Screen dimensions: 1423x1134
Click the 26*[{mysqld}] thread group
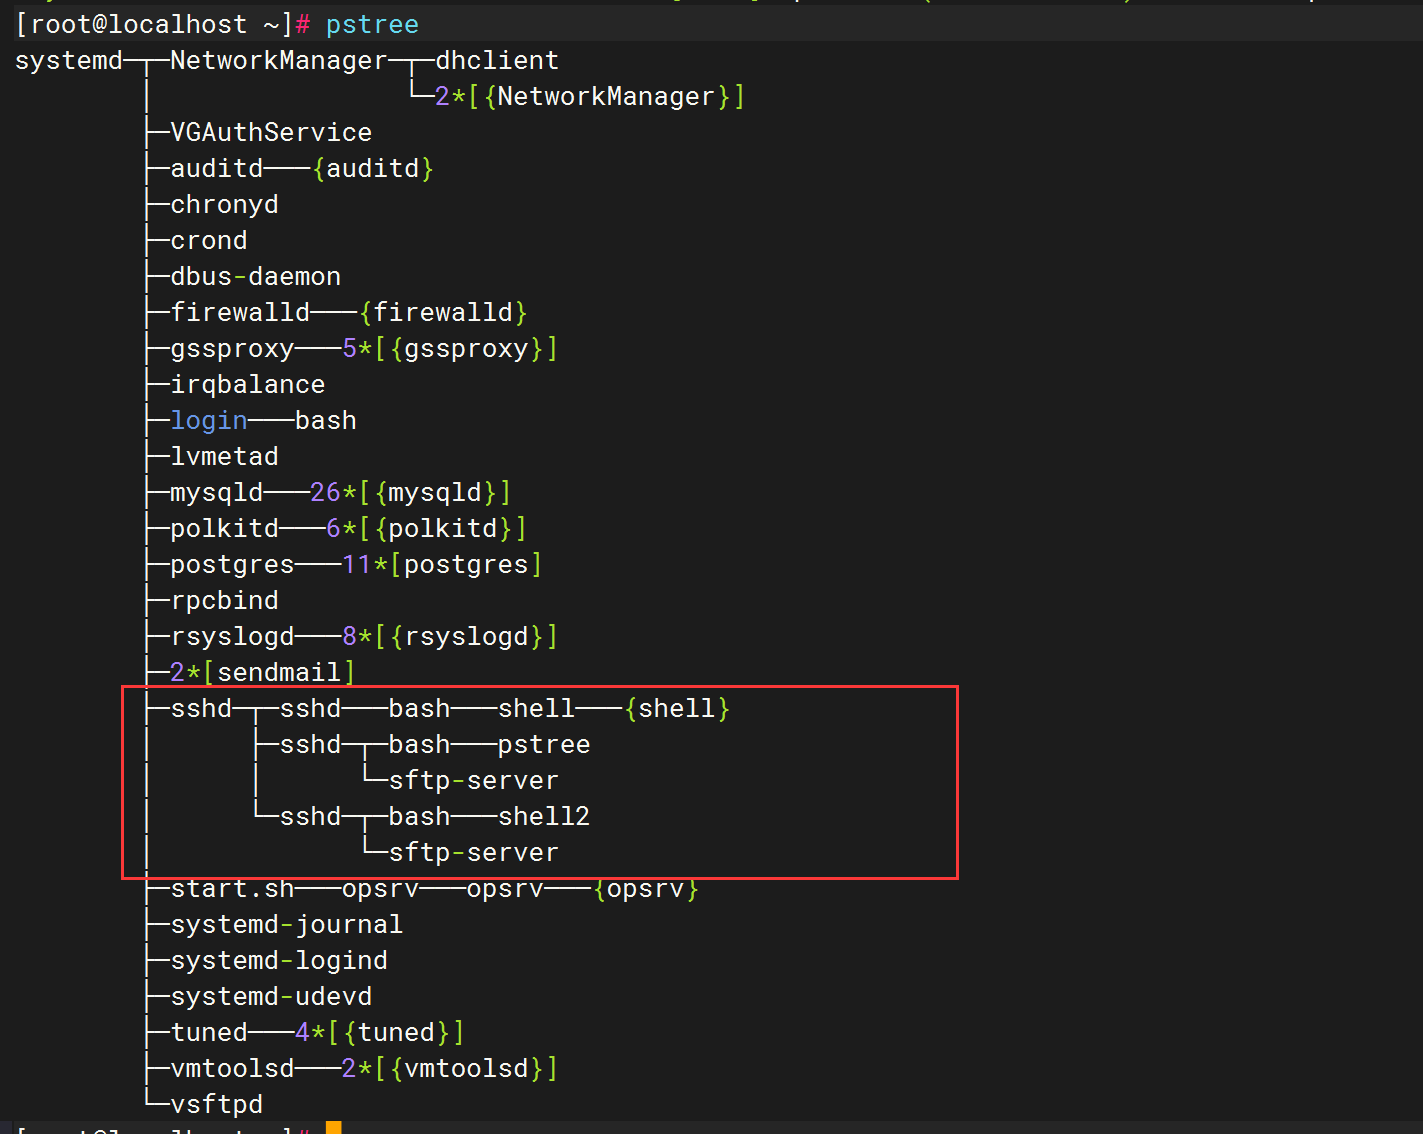click(410, 493)
